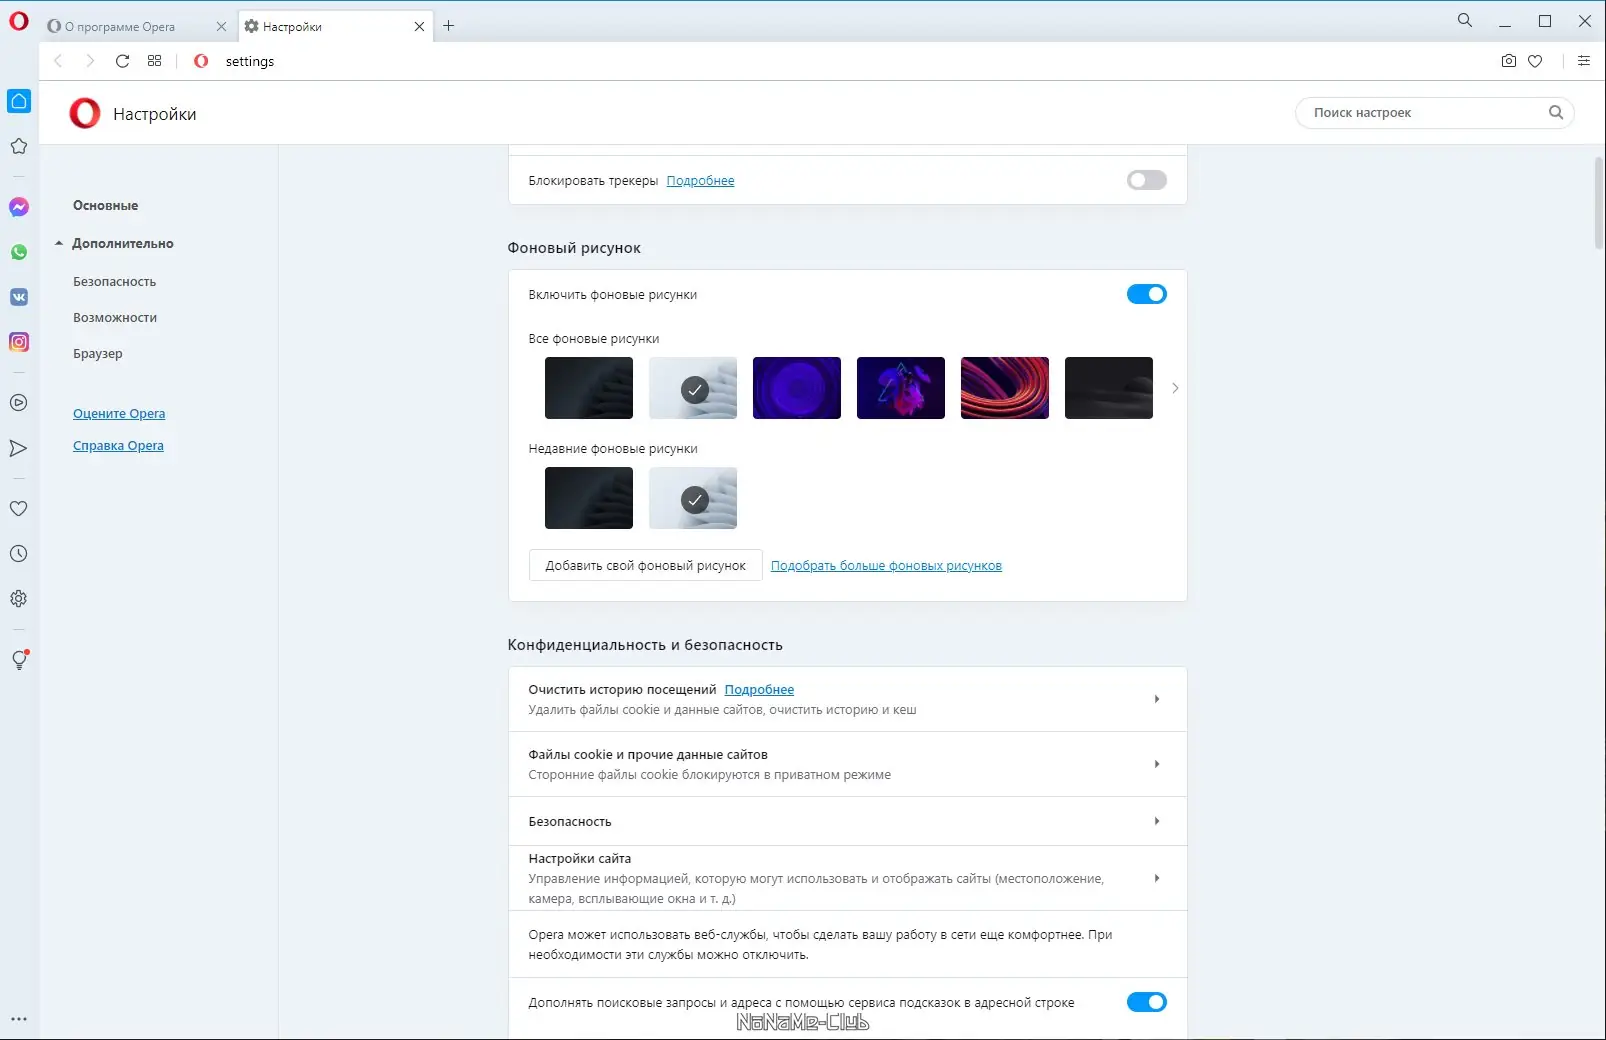This screenshot has width=1606, height=1040.
Task: Open WhatsApp in the sidebar
Action: pyautogui.click(x=19, y=252)
